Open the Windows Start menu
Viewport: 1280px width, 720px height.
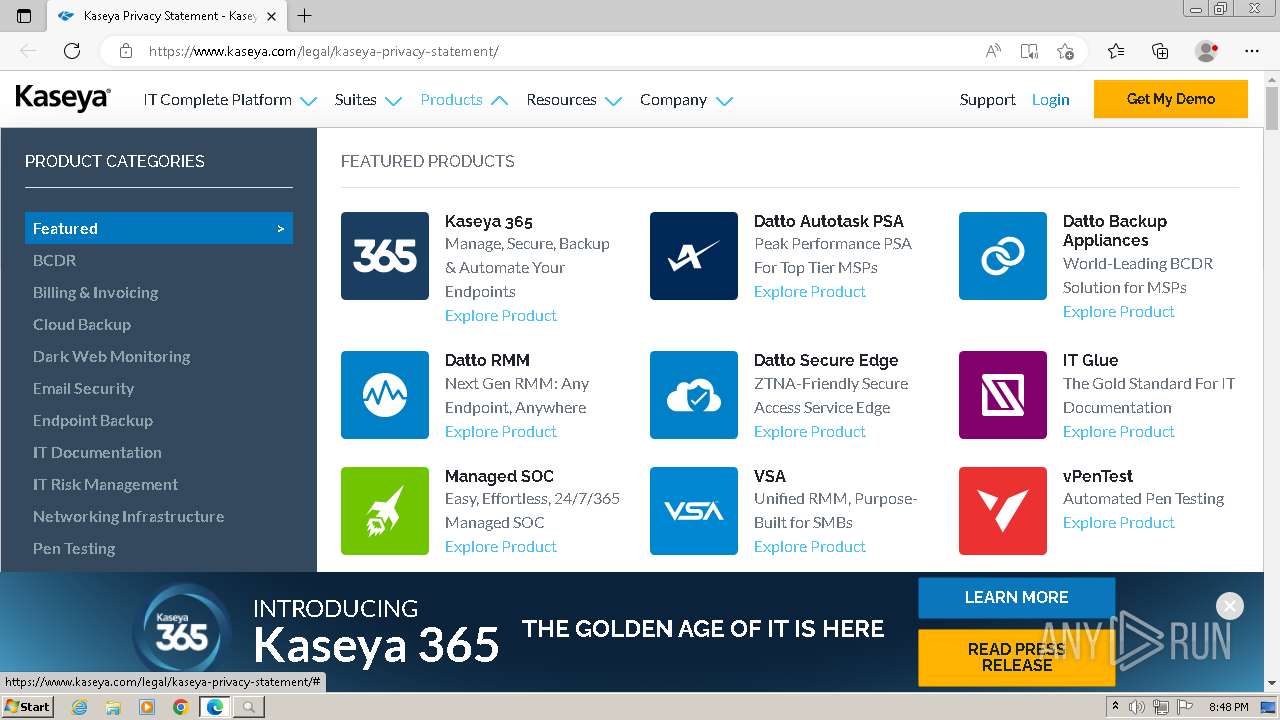point(28,707)
